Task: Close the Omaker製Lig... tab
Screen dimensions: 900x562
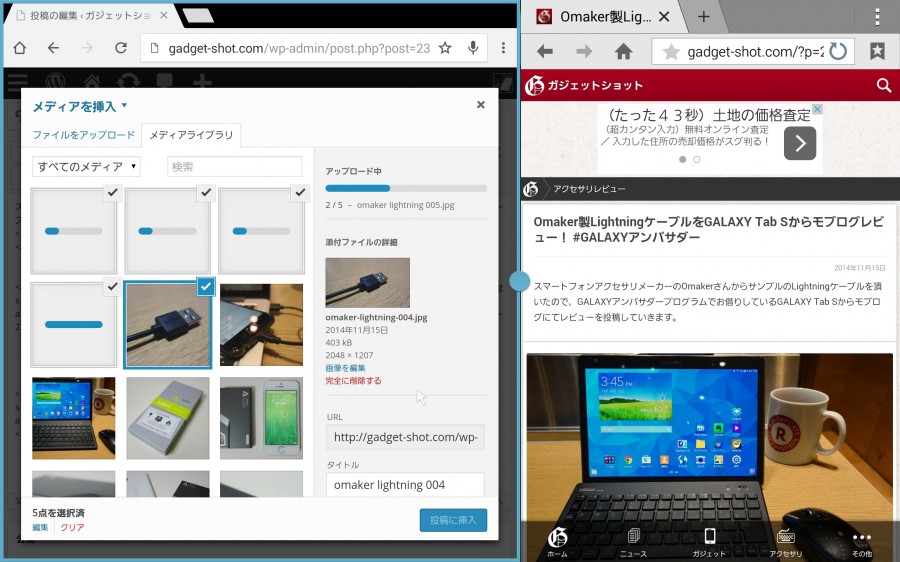Action: (x=664, y=17)
